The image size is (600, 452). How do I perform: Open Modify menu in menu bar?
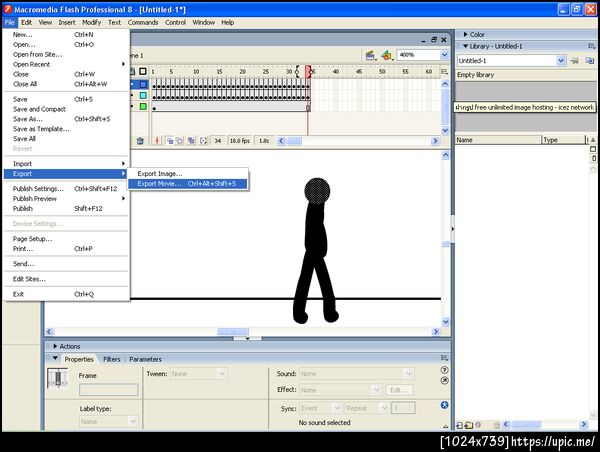coord(91,23)
